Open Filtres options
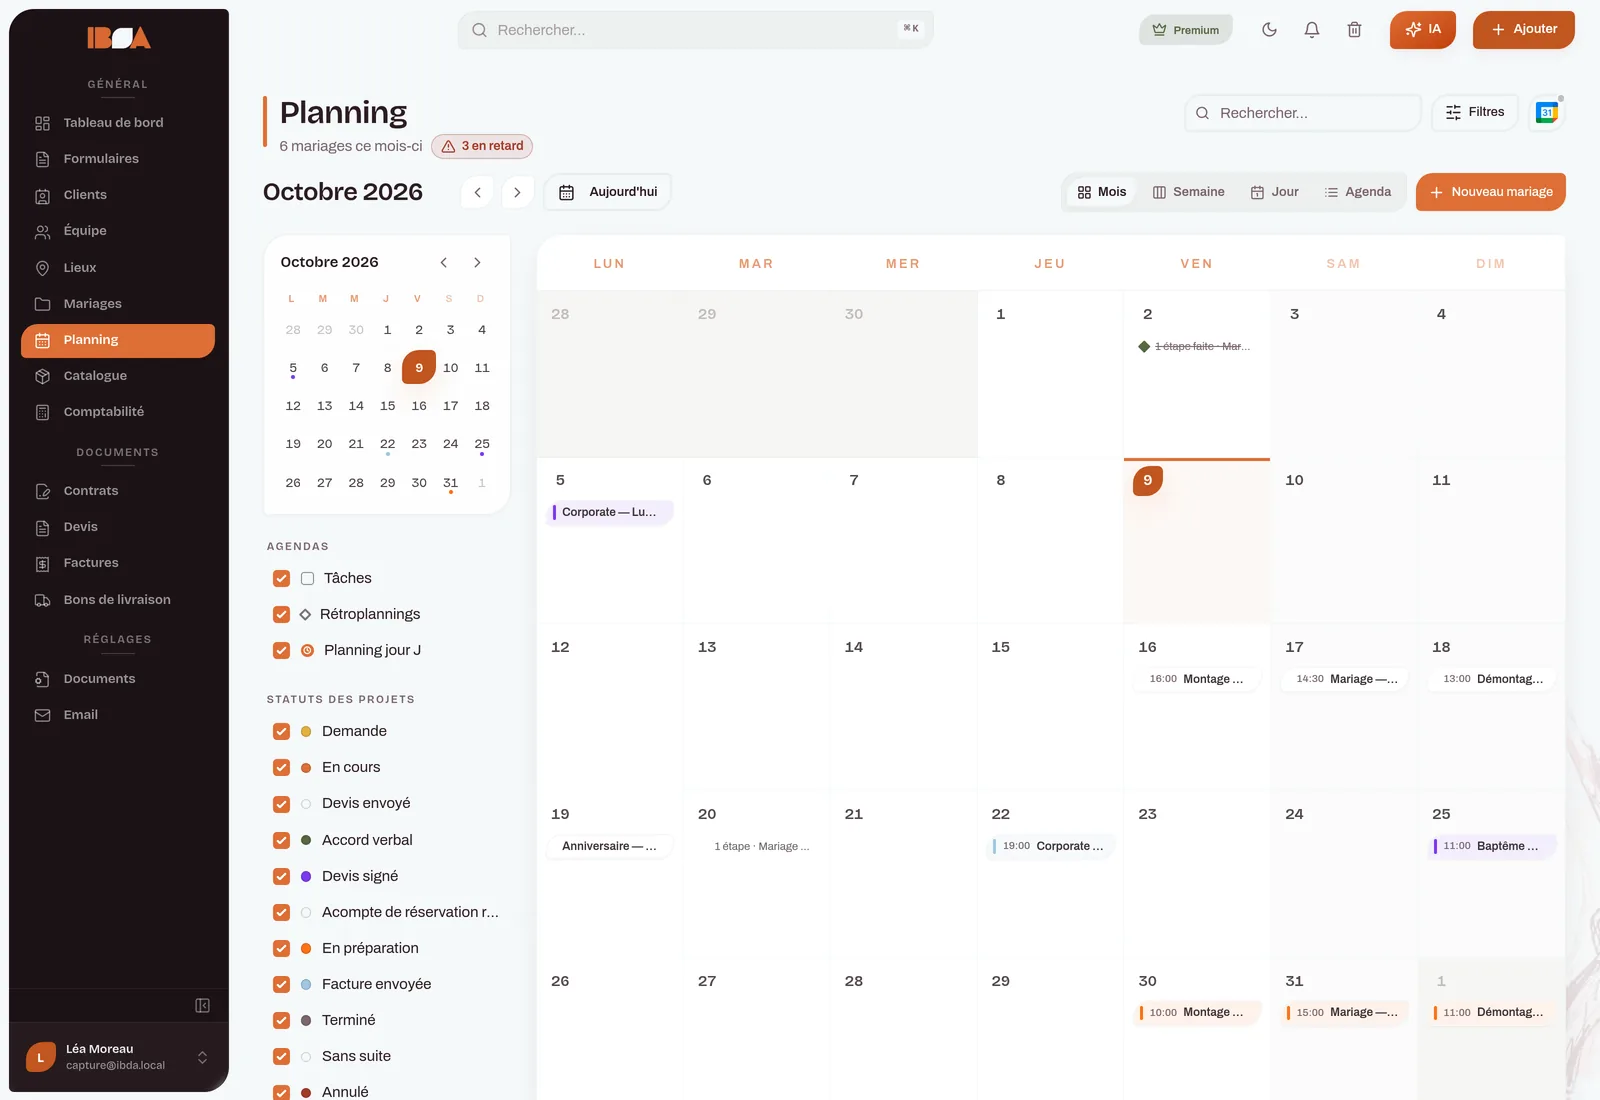The image size is (1600, 1100). 1474,112
